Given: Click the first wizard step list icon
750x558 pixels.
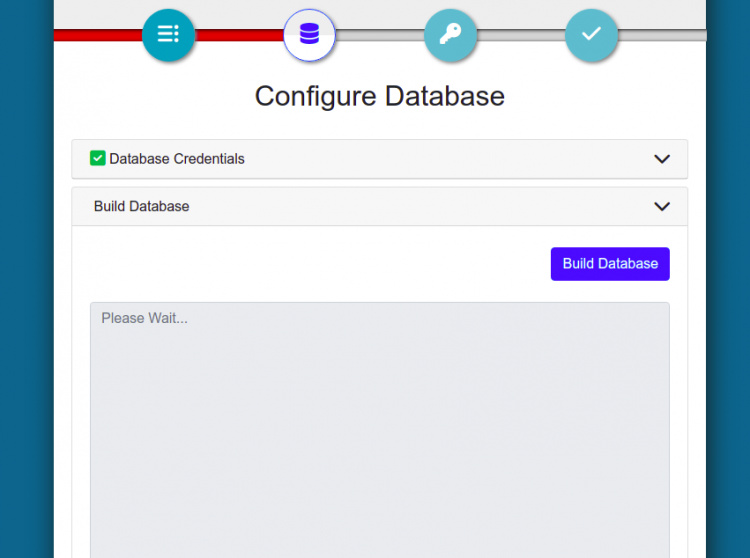Looking at the screenshot, I should 168,35.
